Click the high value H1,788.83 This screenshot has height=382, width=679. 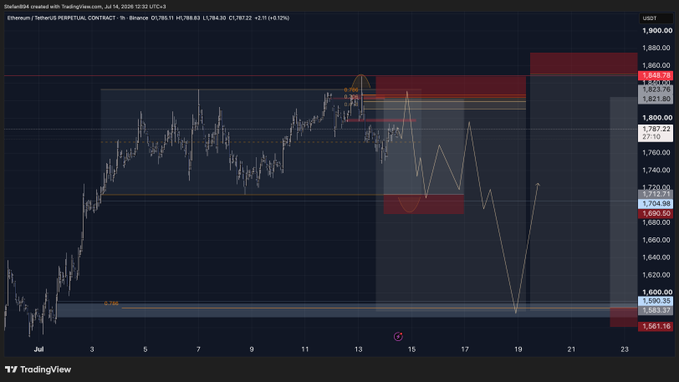(x=188, y=18)
